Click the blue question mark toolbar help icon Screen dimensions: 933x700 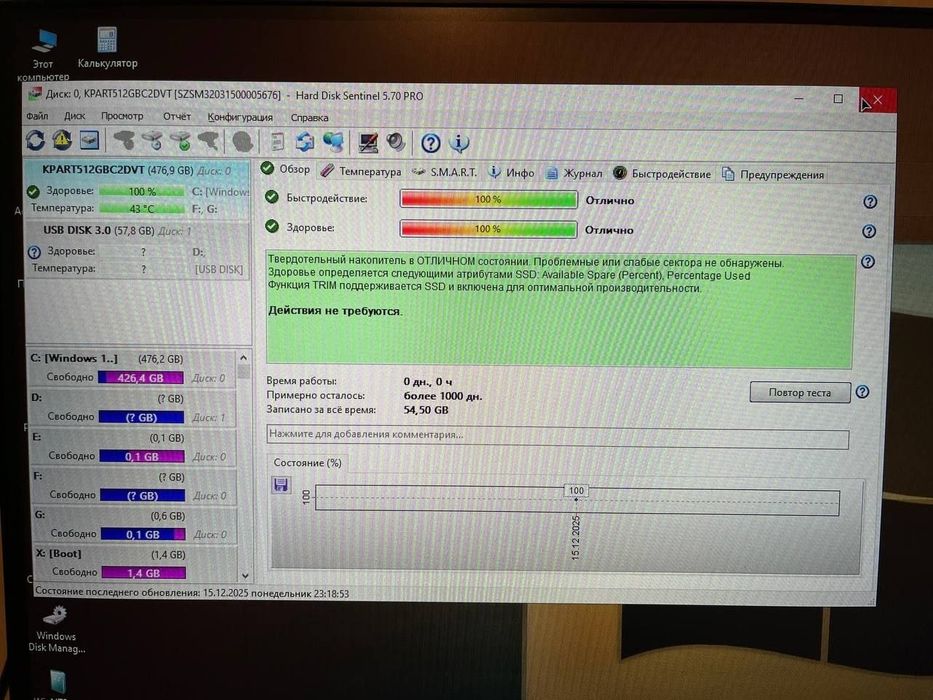pos(431,143)
